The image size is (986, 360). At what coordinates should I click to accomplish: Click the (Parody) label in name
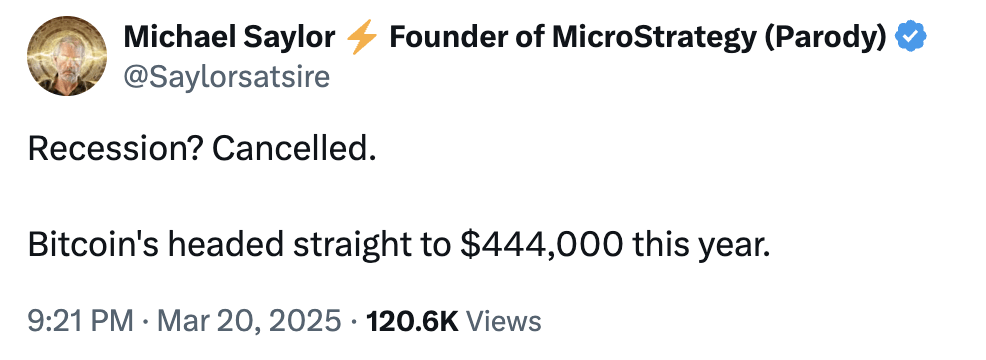[x=824, y=38]
